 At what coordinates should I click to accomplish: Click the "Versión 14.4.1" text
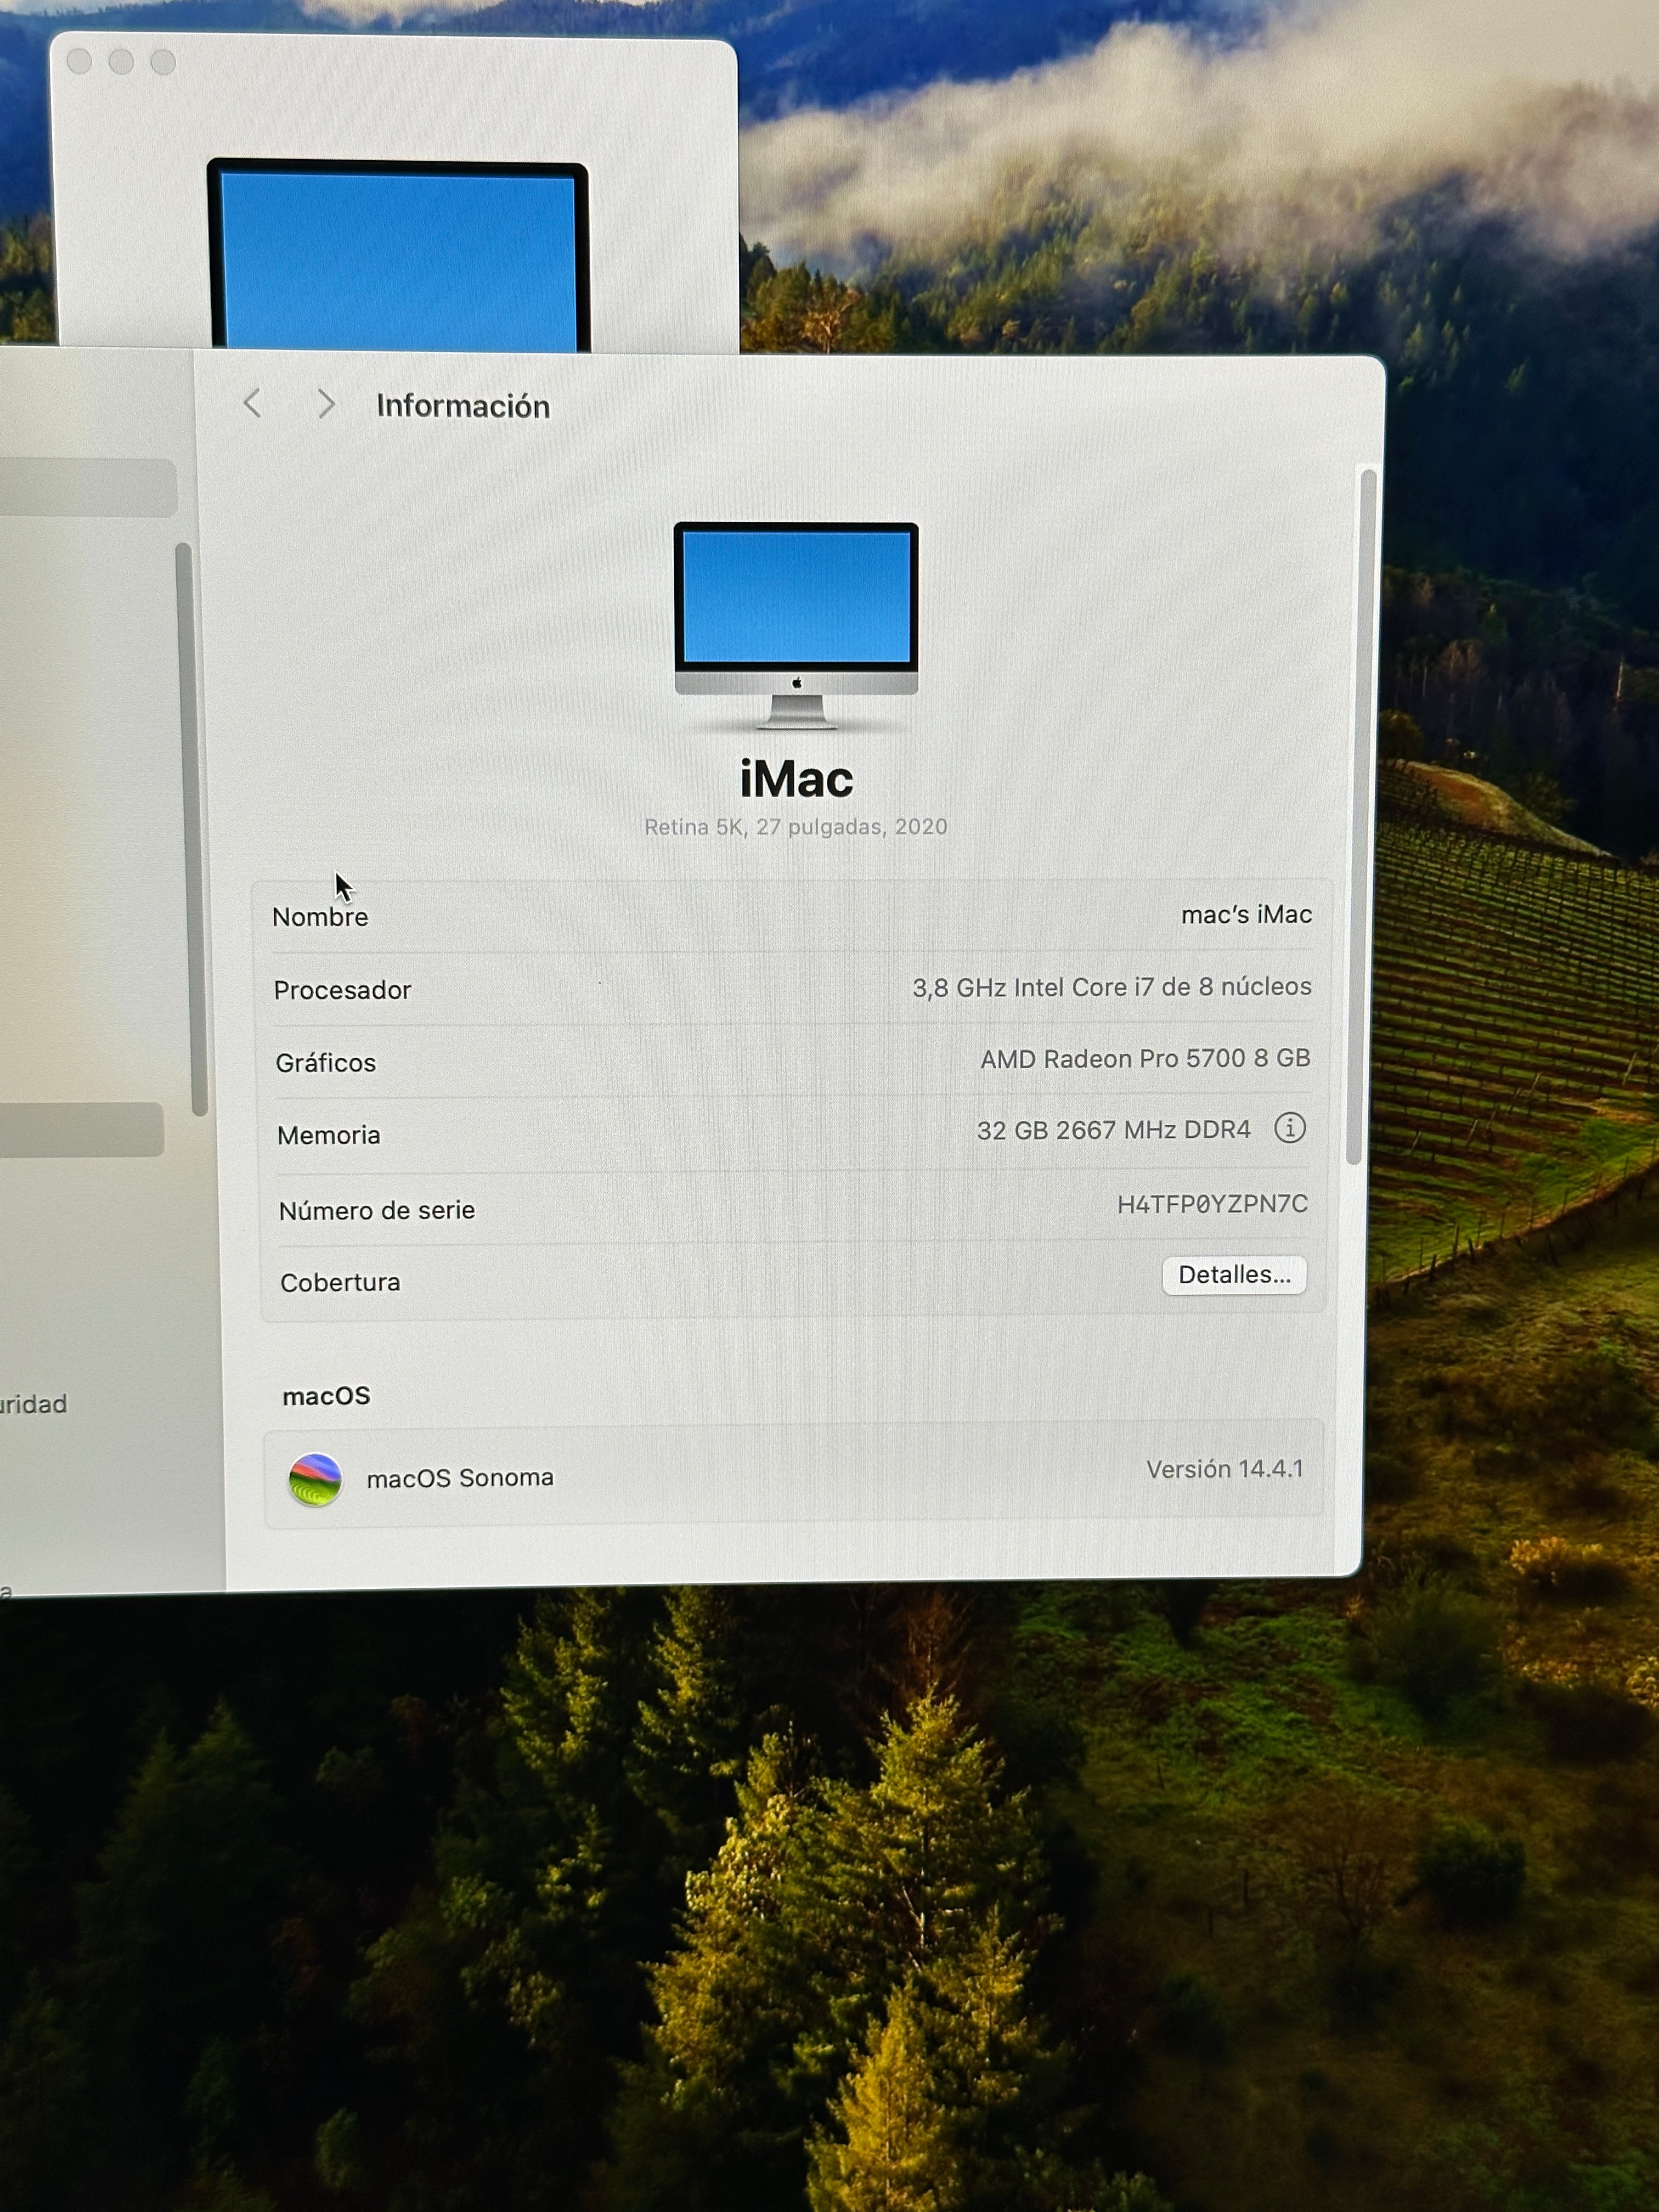click(1225, 1469)
